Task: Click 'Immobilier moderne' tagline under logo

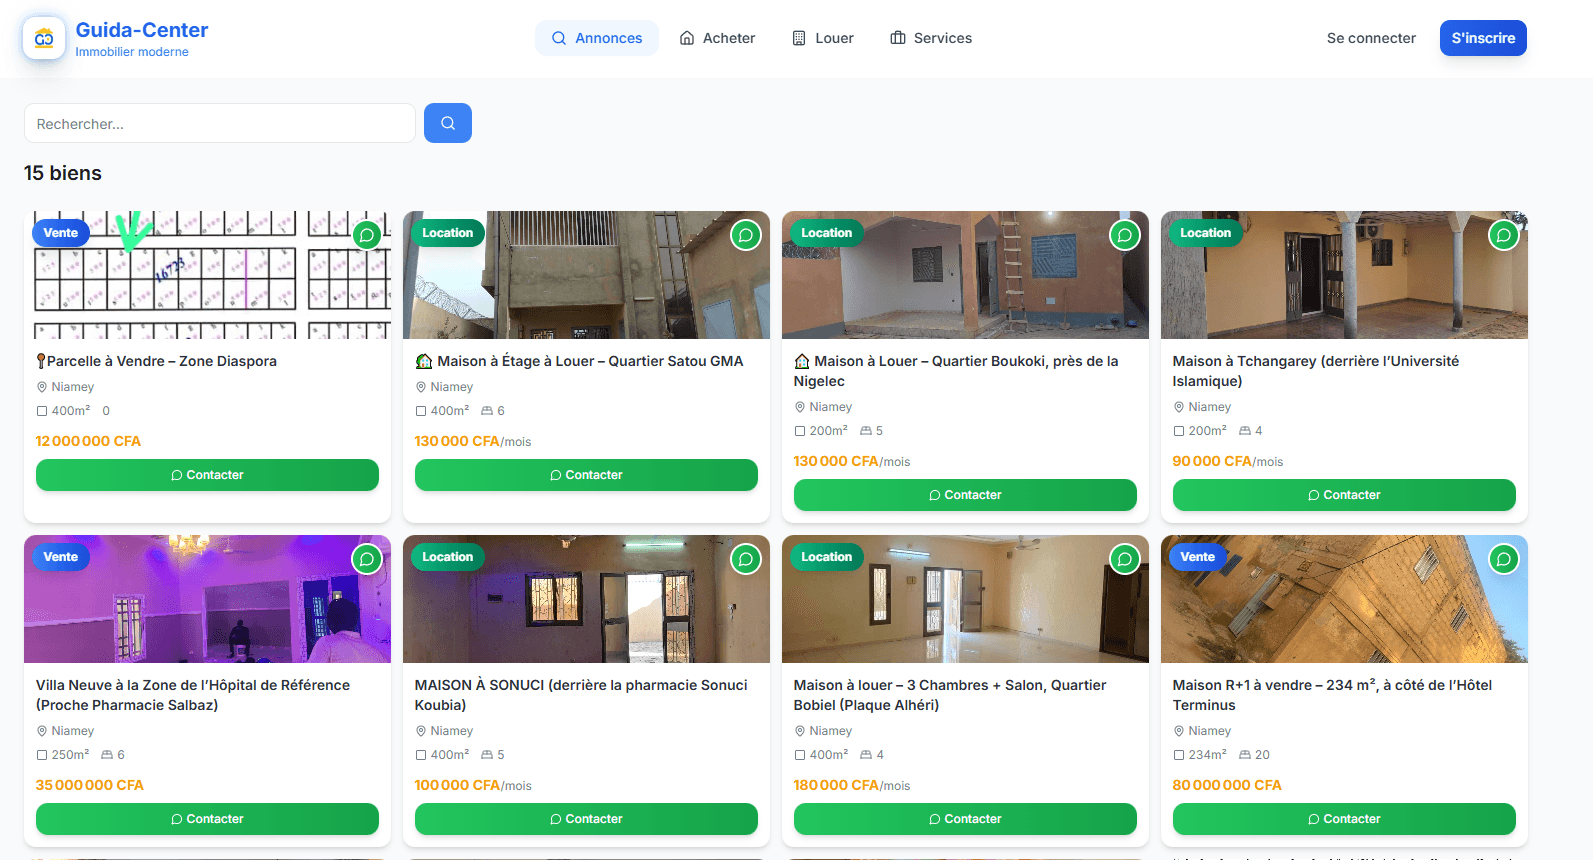Action: click(132, 52)
